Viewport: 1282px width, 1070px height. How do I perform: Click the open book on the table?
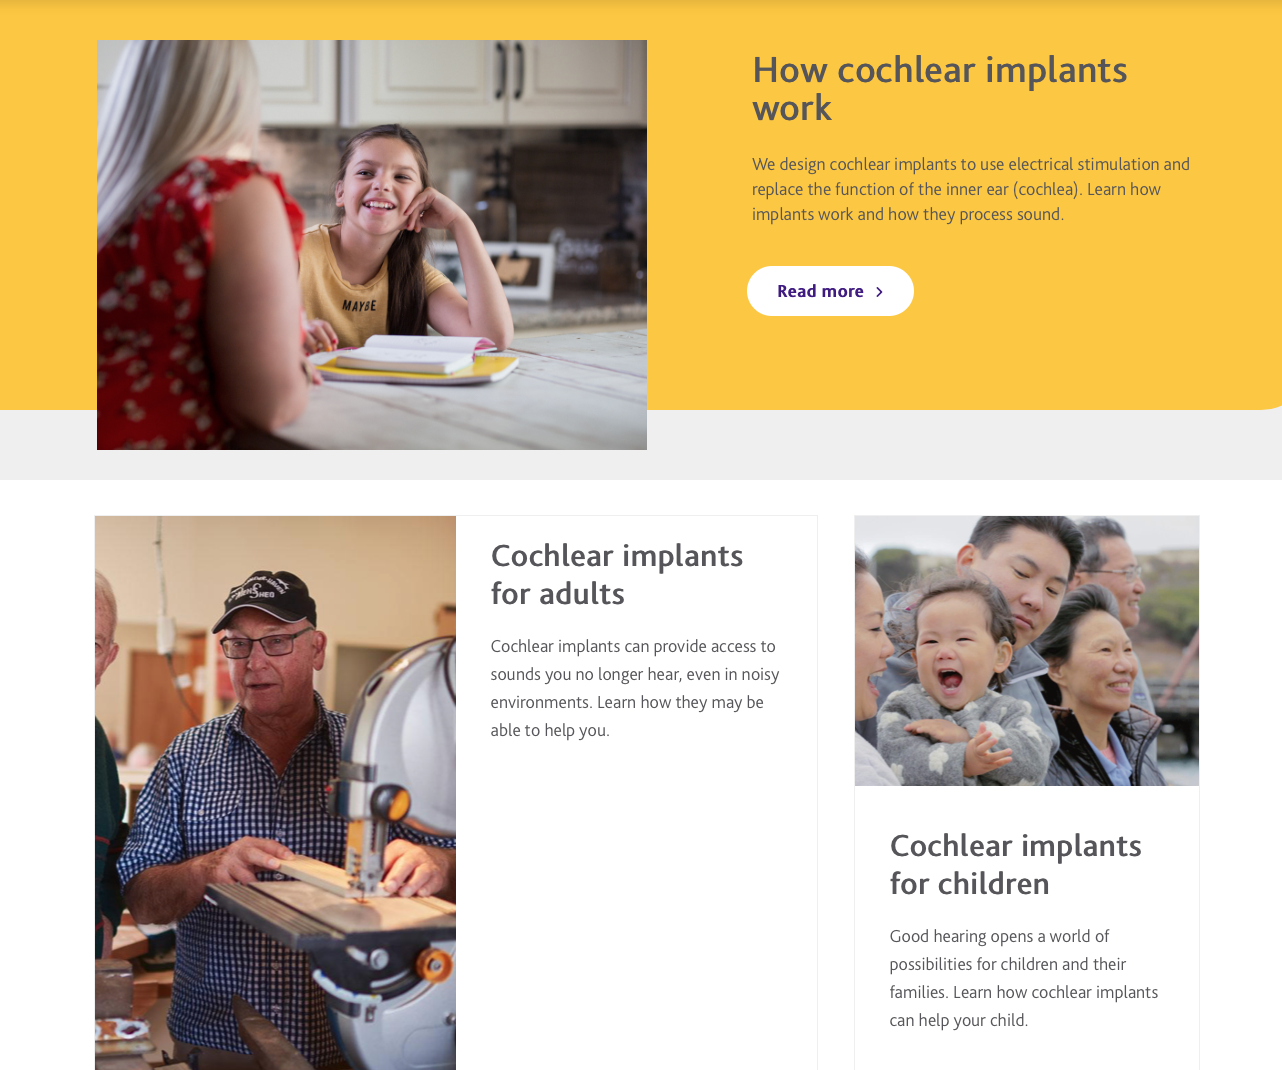(x=410, y=355)
